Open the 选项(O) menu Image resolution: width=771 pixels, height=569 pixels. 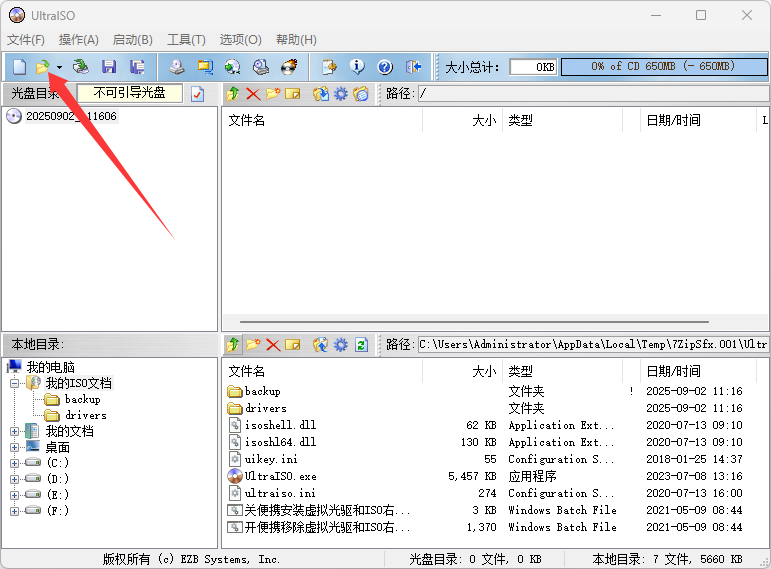click(240, 40)
